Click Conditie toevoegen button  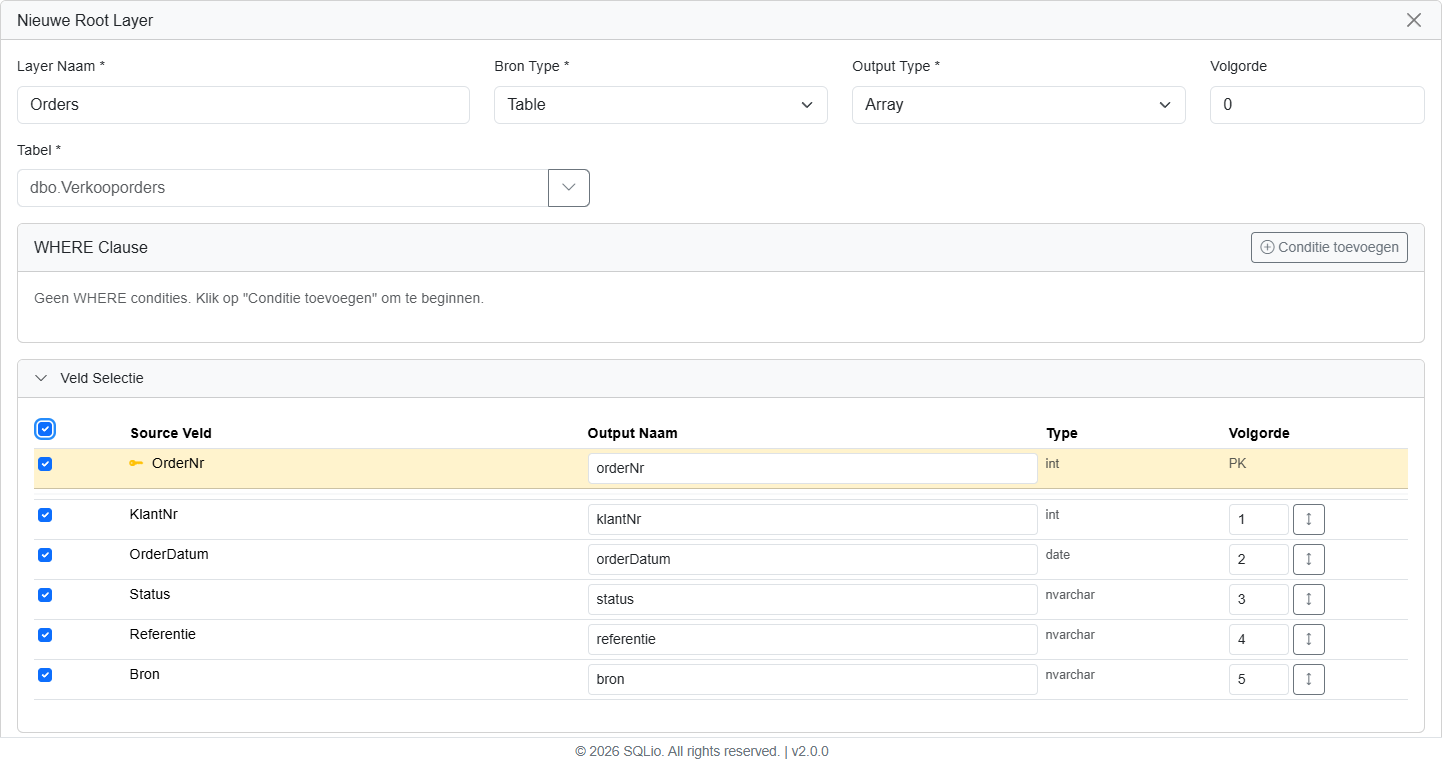coord(1329,247)
